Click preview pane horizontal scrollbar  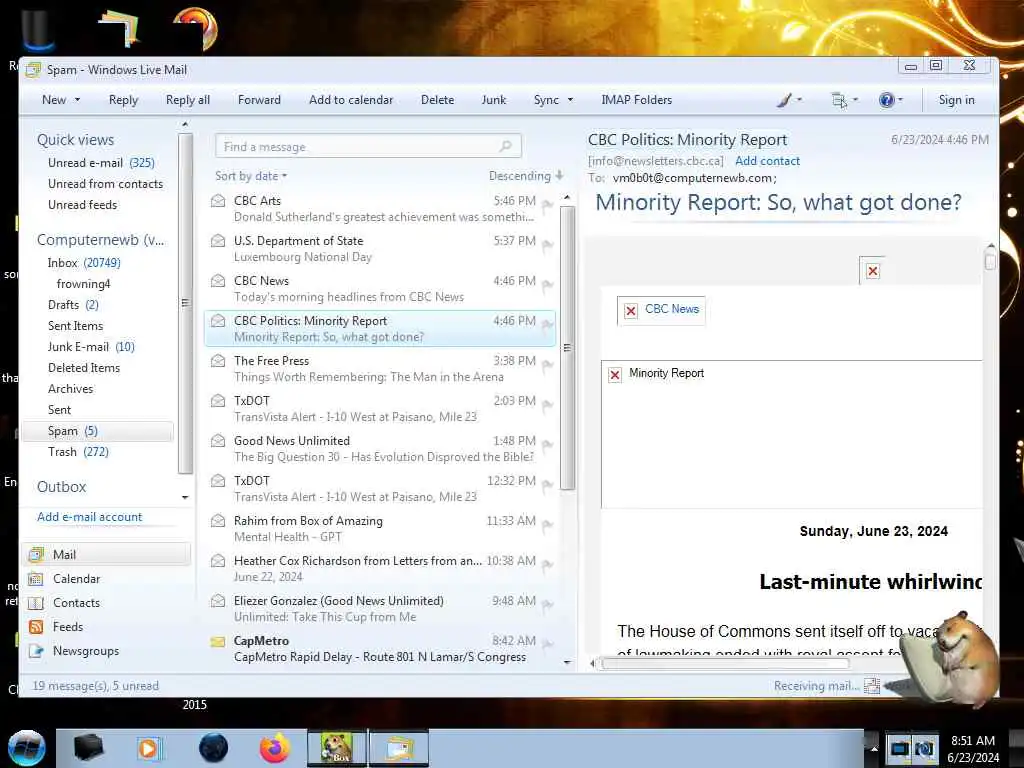725,664
